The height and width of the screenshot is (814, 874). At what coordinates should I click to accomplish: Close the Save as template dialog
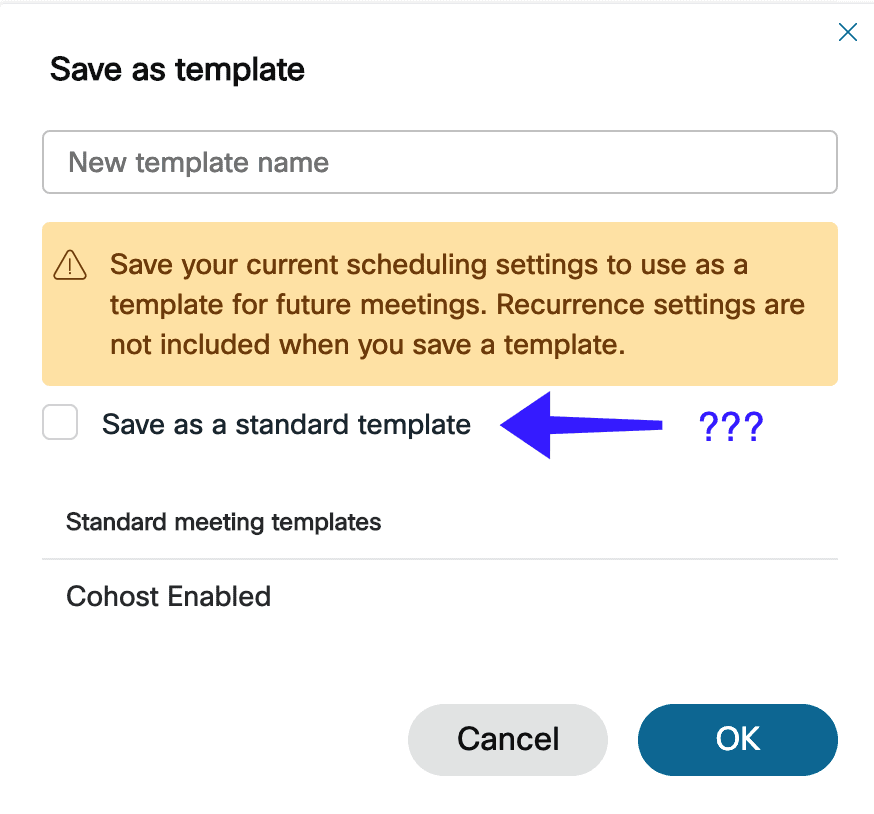click(847, 32)
